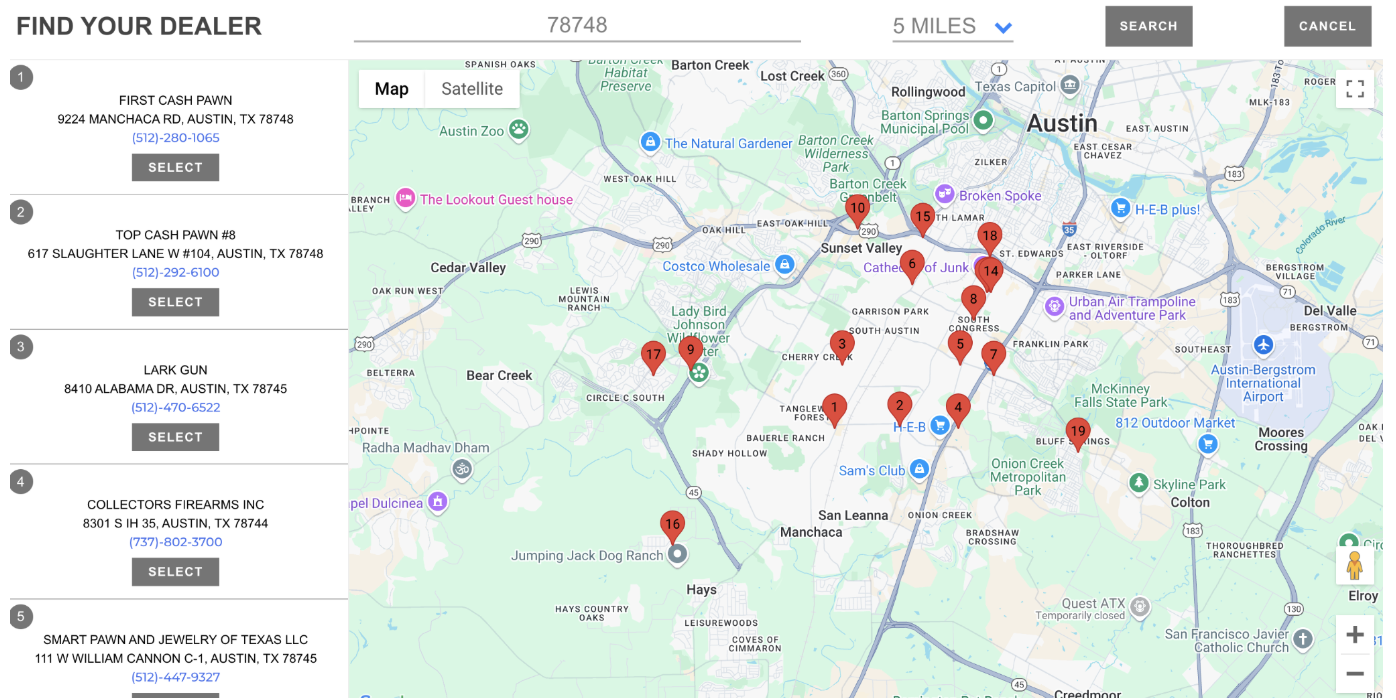Click map marker 10 above Sunset Valley
The width and height of the screenshot is (1396, 700).
tap(858, 208)
